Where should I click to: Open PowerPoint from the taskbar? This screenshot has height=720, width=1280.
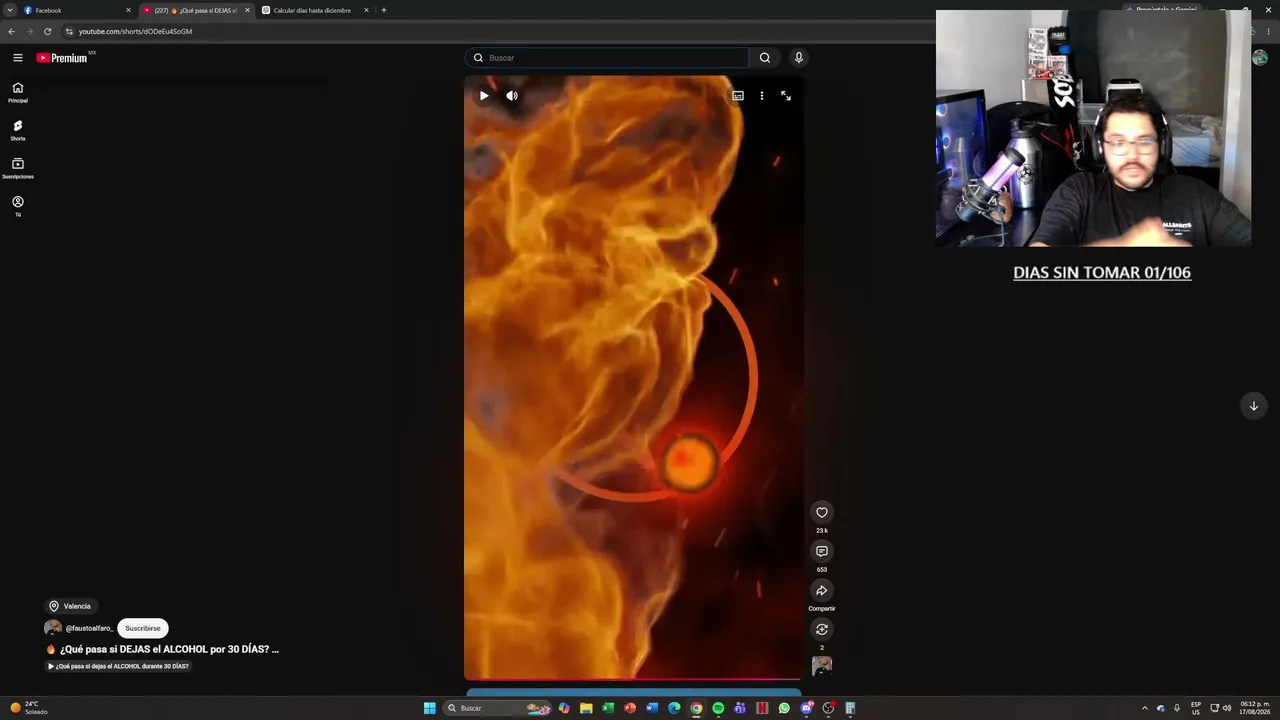630,708
